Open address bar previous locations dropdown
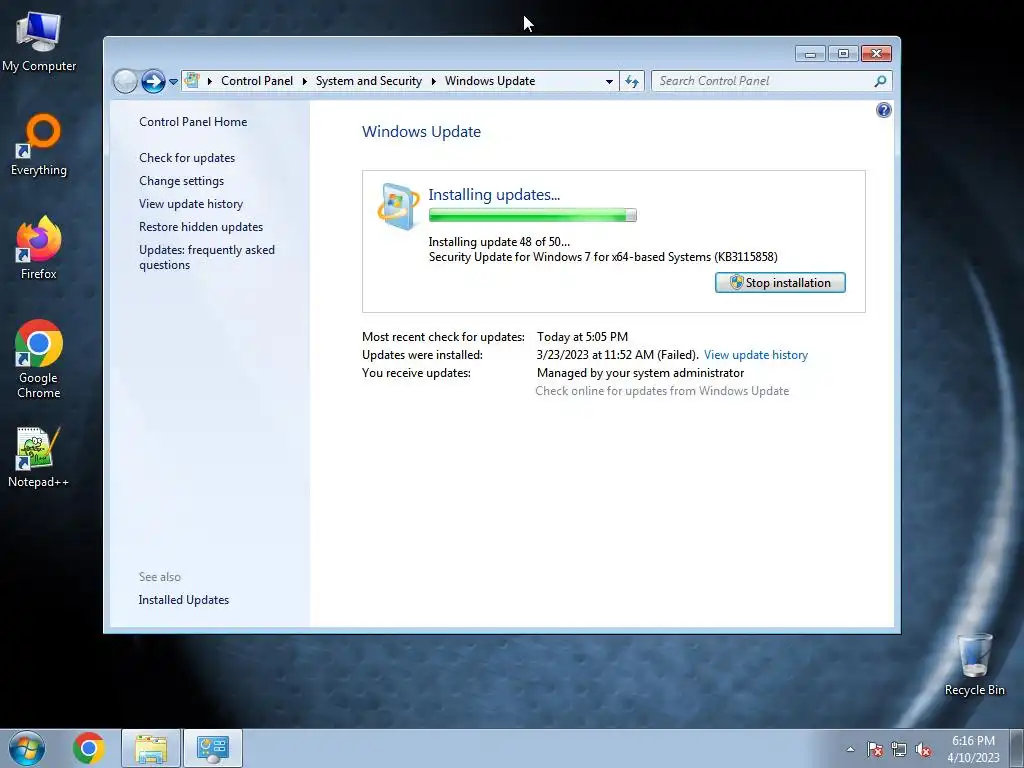1024x768 pixels. 609,81
